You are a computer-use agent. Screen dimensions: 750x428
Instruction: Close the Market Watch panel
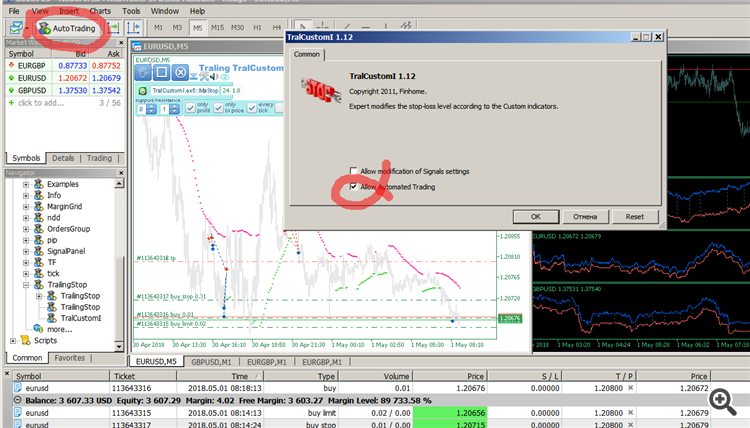(121, 43)
